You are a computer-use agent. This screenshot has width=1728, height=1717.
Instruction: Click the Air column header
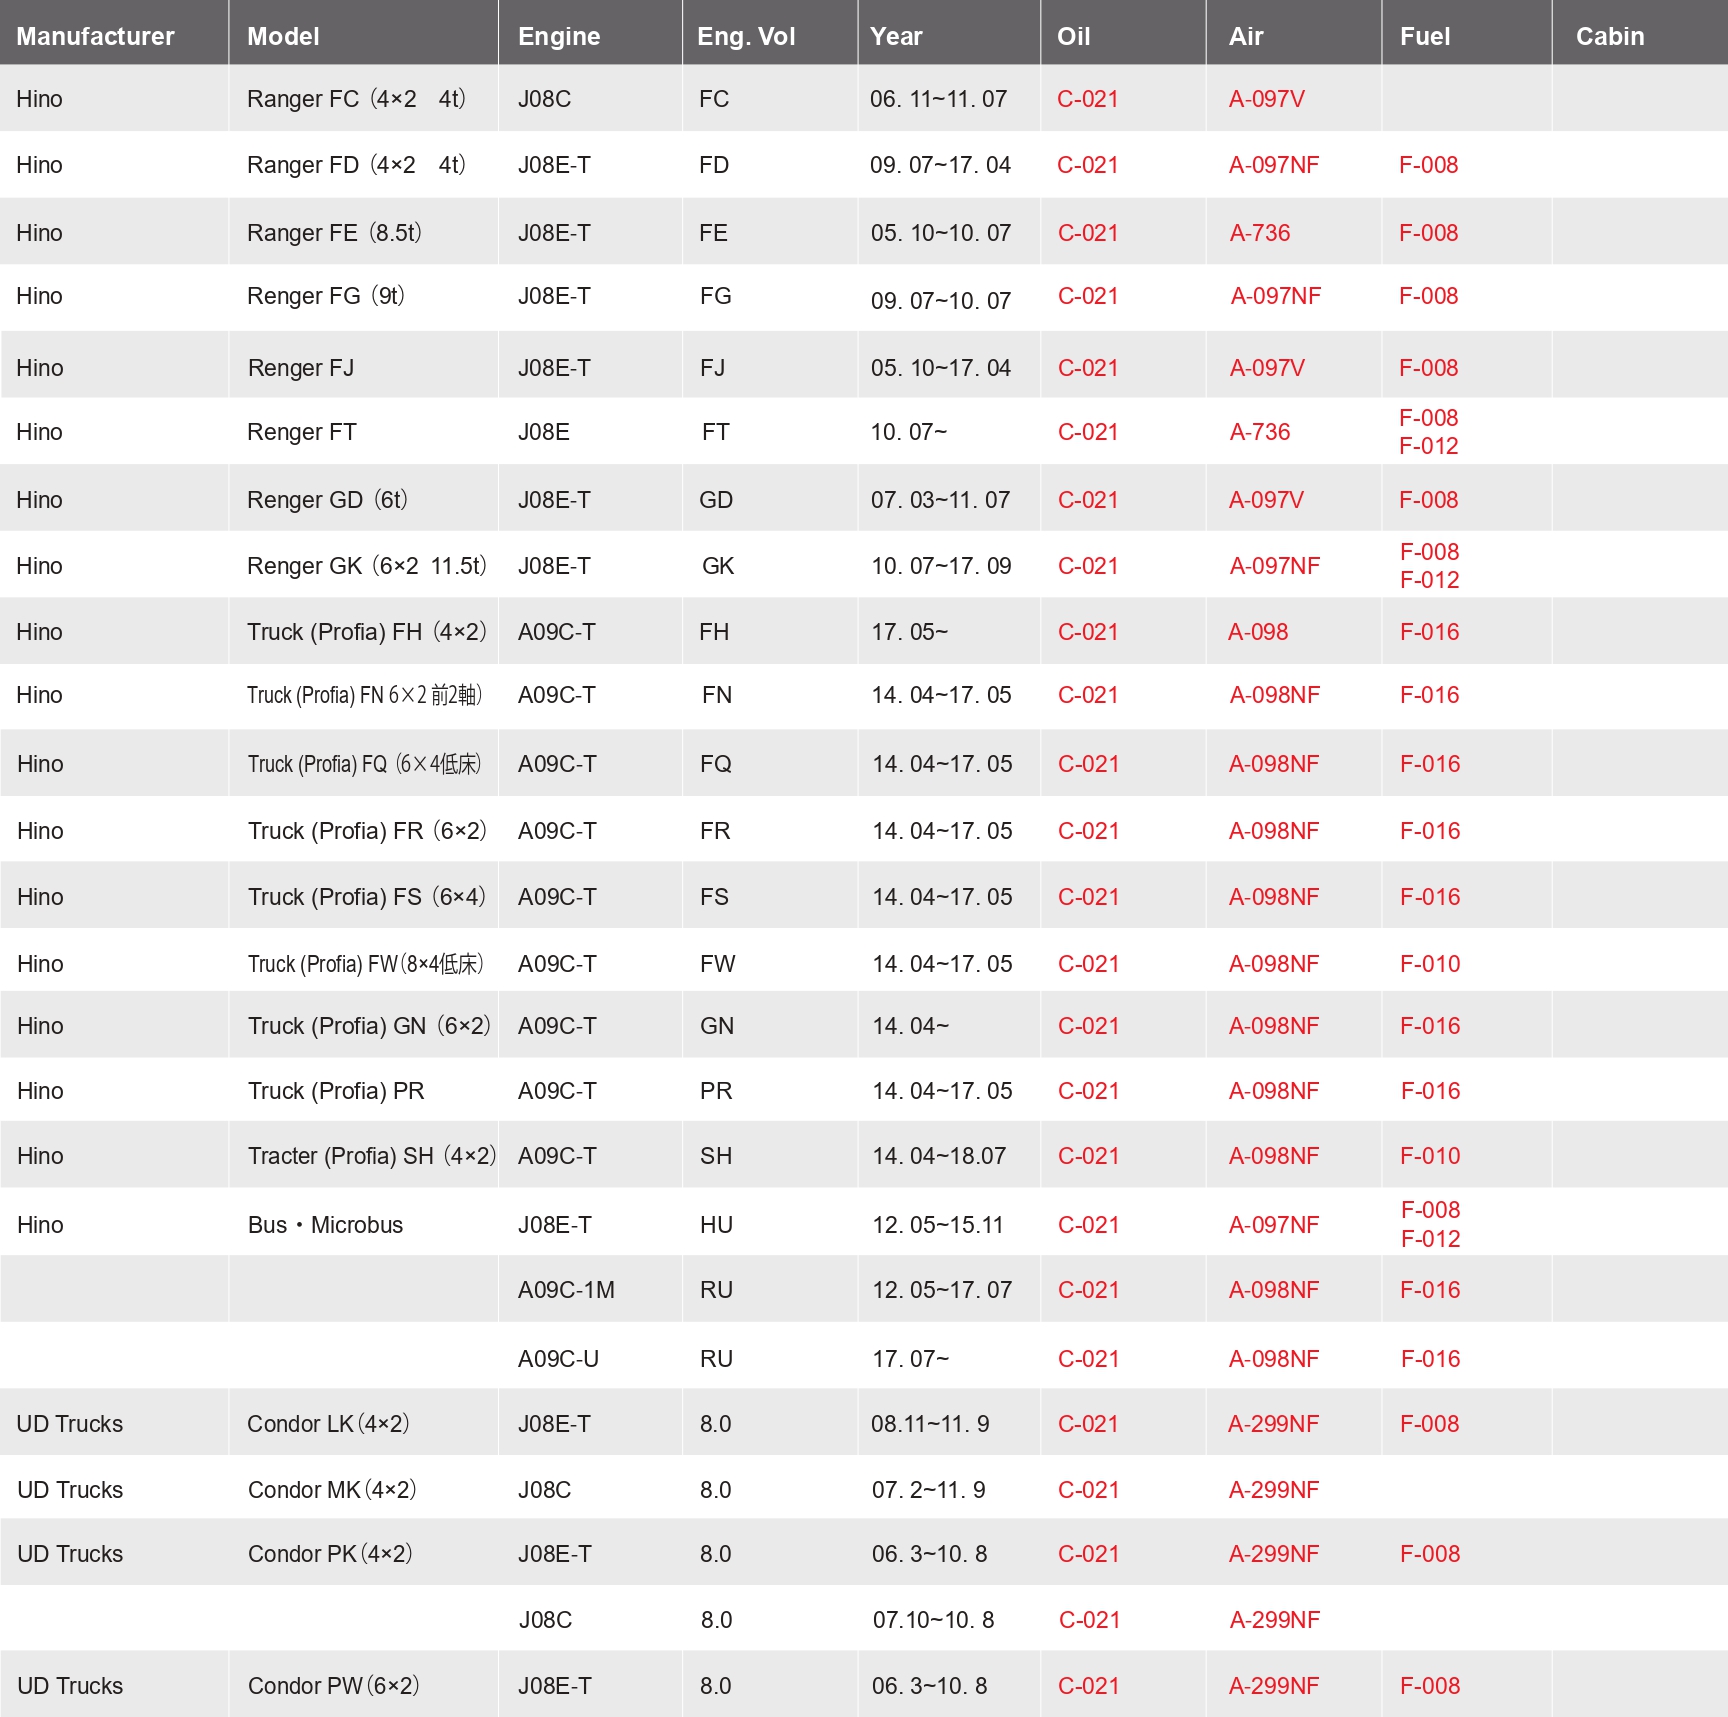coord(1246,36)
